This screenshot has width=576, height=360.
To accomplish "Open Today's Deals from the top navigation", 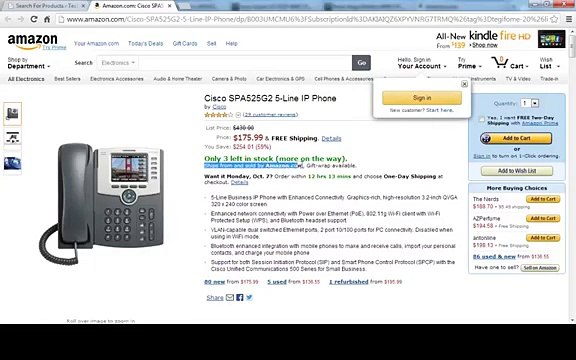I will pyautogui.click(x=145, y=43).
